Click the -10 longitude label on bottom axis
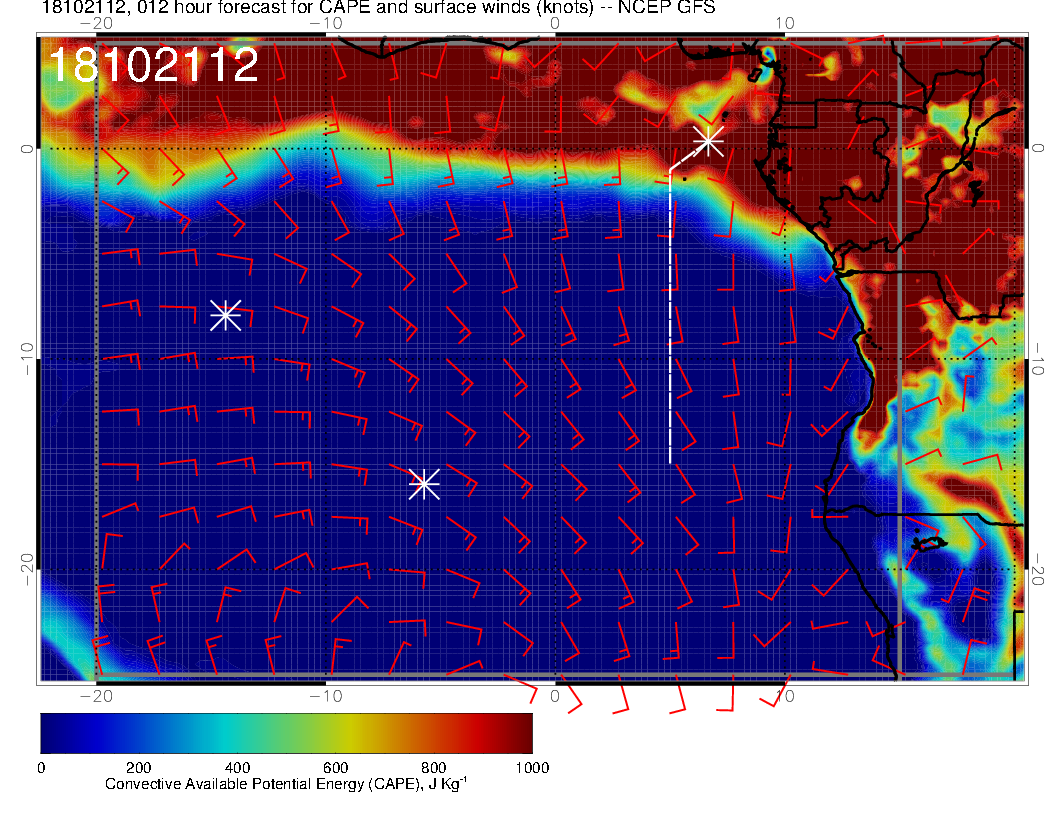The image size is (1056, 816). [326, 696]
